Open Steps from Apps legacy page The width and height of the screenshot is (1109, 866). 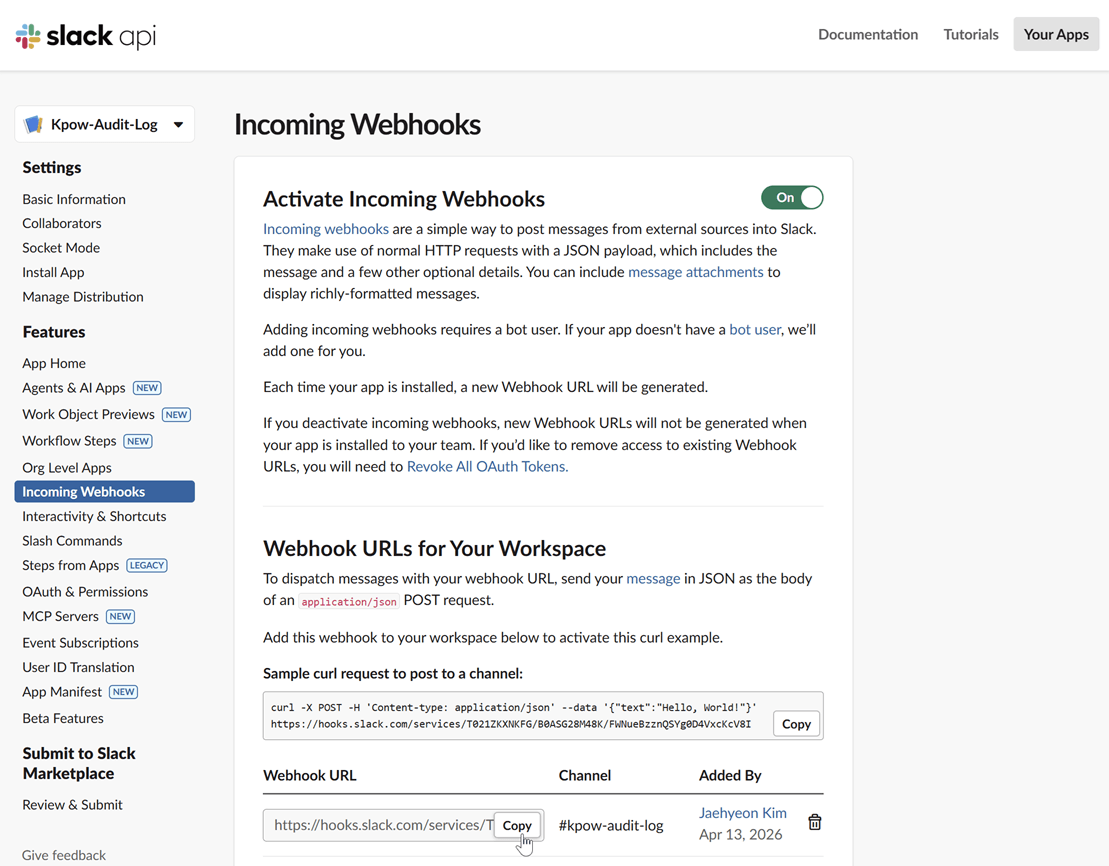point(71,565)
